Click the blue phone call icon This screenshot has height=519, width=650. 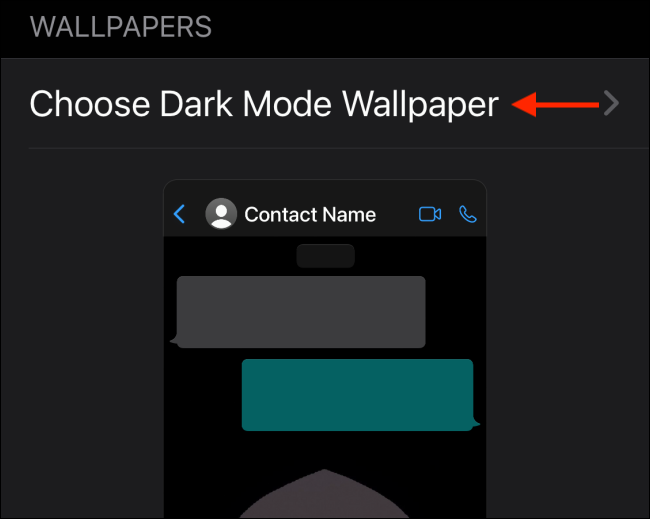click(468, 214)
